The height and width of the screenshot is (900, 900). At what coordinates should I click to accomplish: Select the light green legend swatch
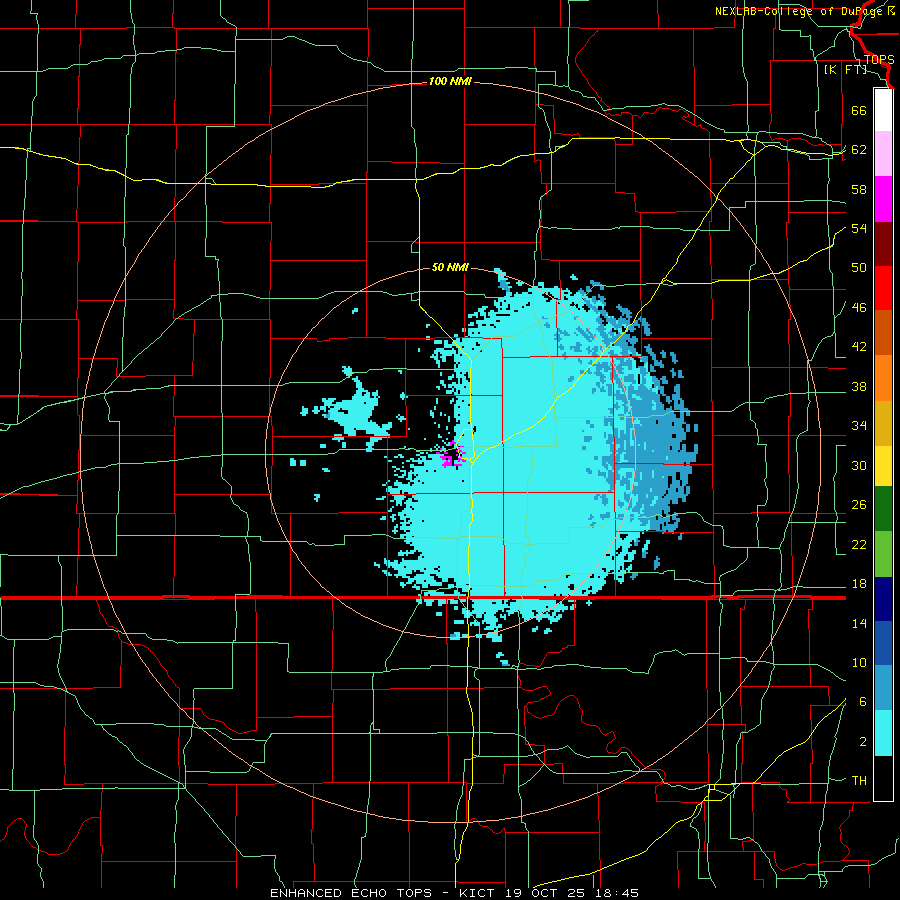(883, 554)
